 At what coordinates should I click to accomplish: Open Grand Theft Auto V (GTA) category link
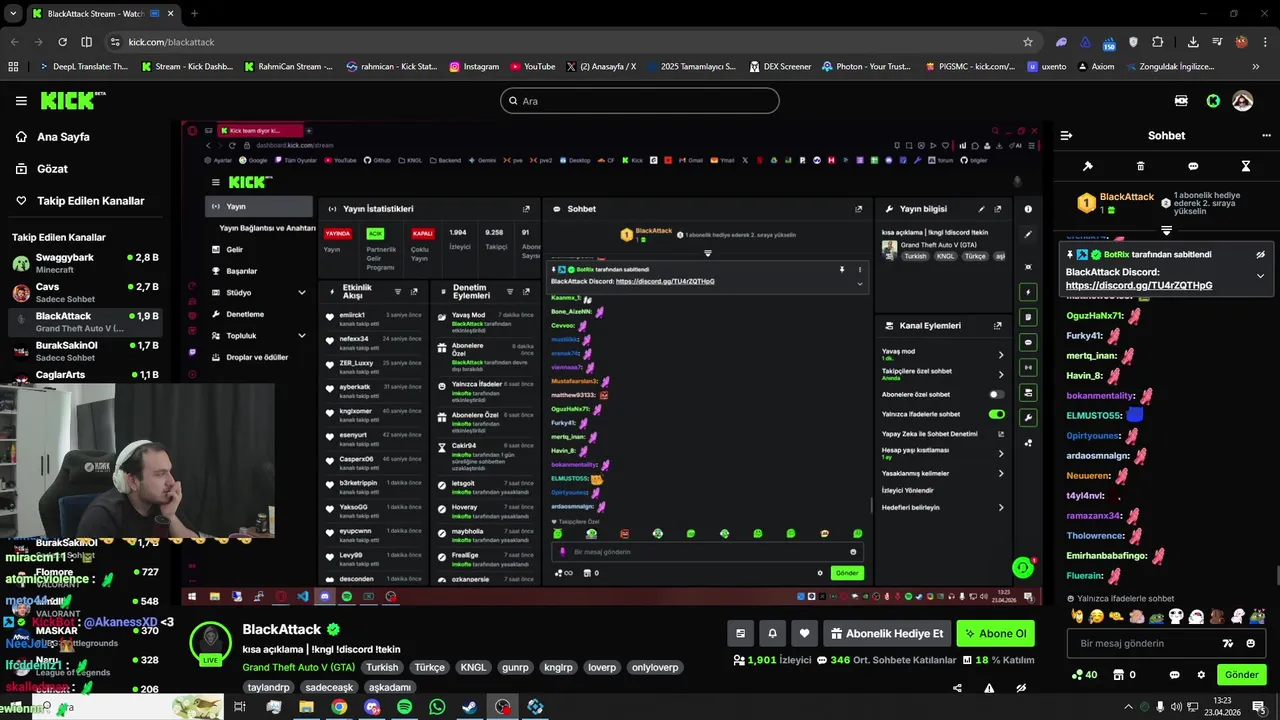point(298,667)
